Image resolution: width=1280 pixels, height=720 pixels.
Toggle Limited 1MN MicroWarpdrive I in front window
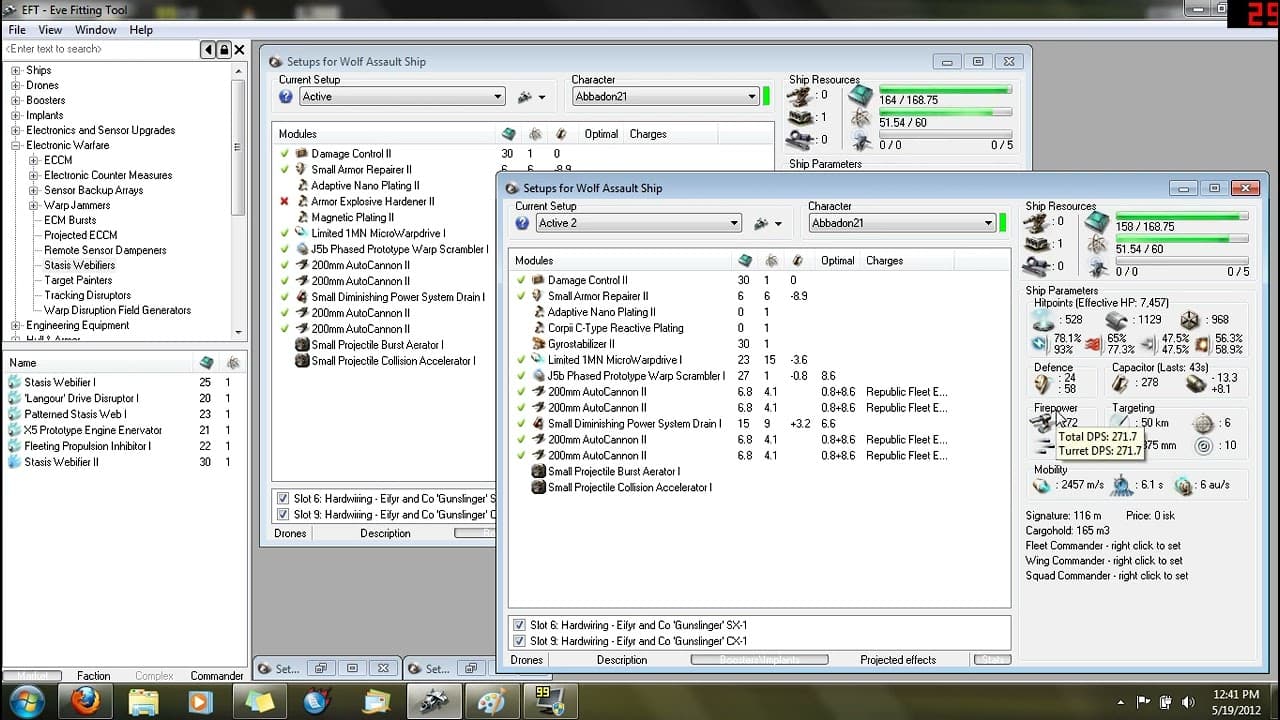[x=521, y=360]
